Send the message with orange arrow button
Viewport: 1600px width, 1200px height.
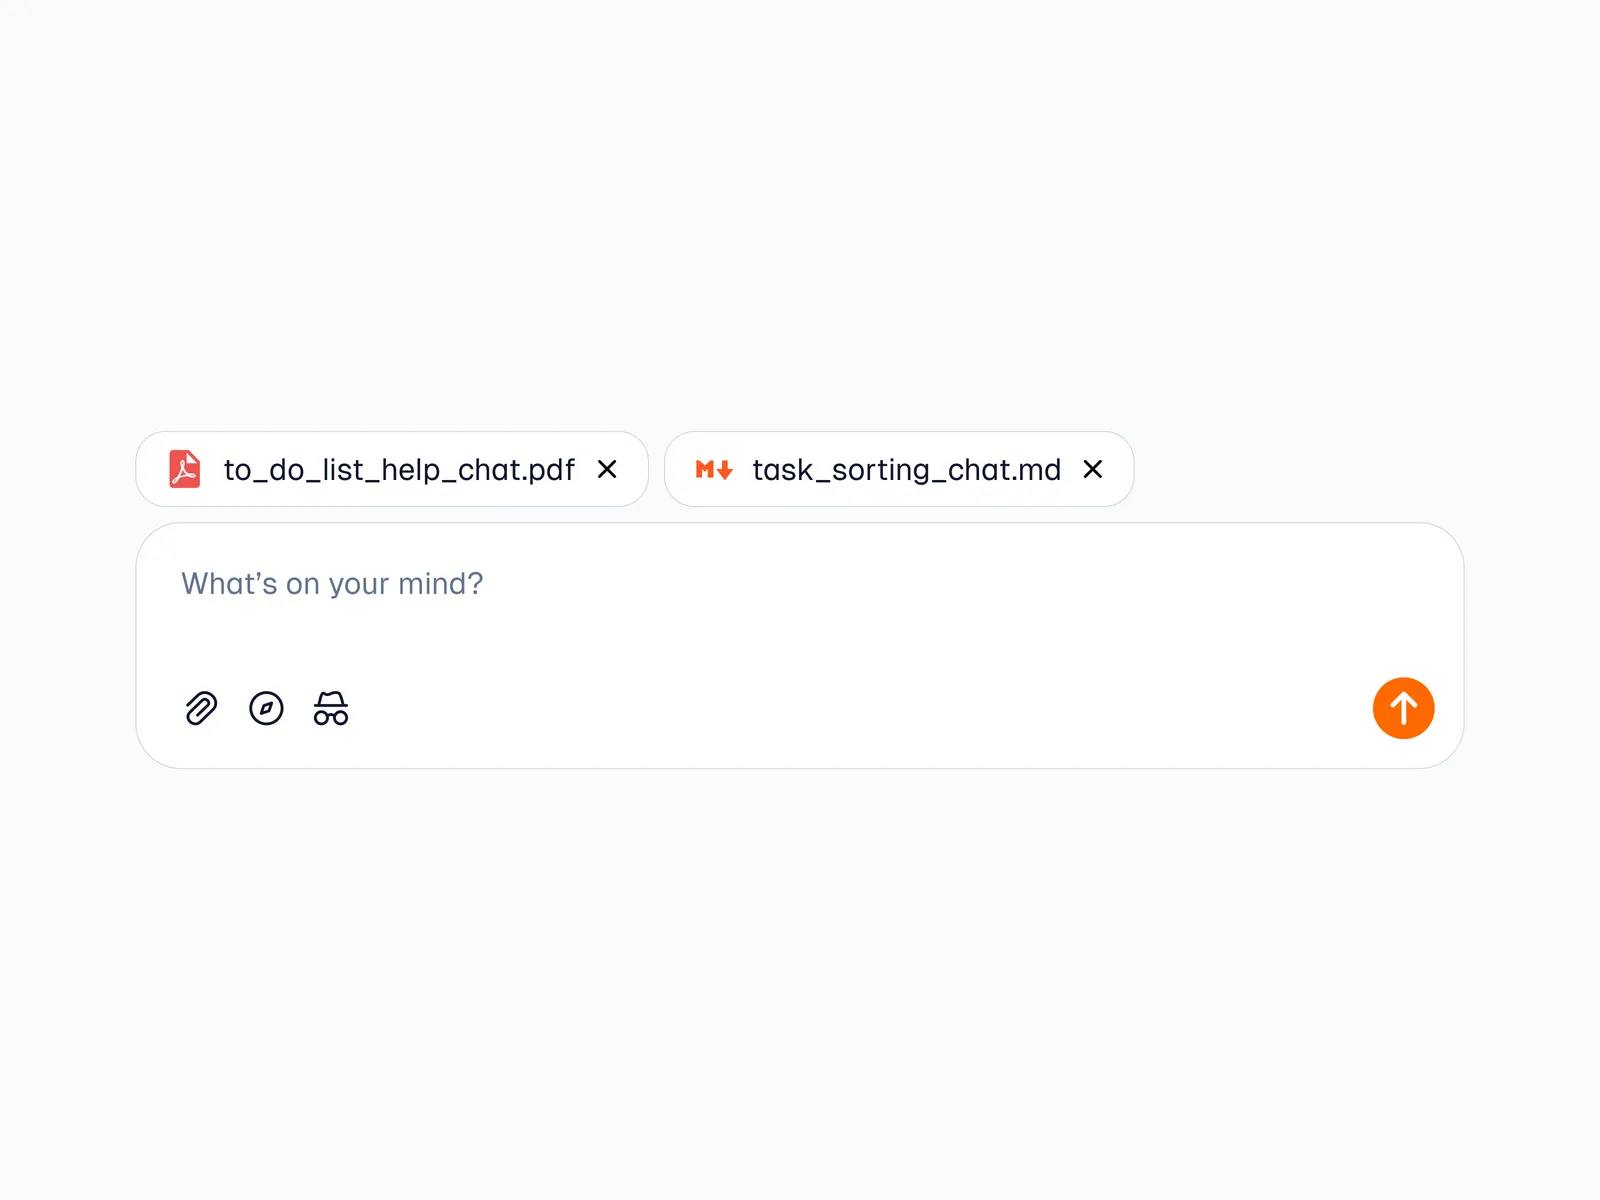[1403, 708]
